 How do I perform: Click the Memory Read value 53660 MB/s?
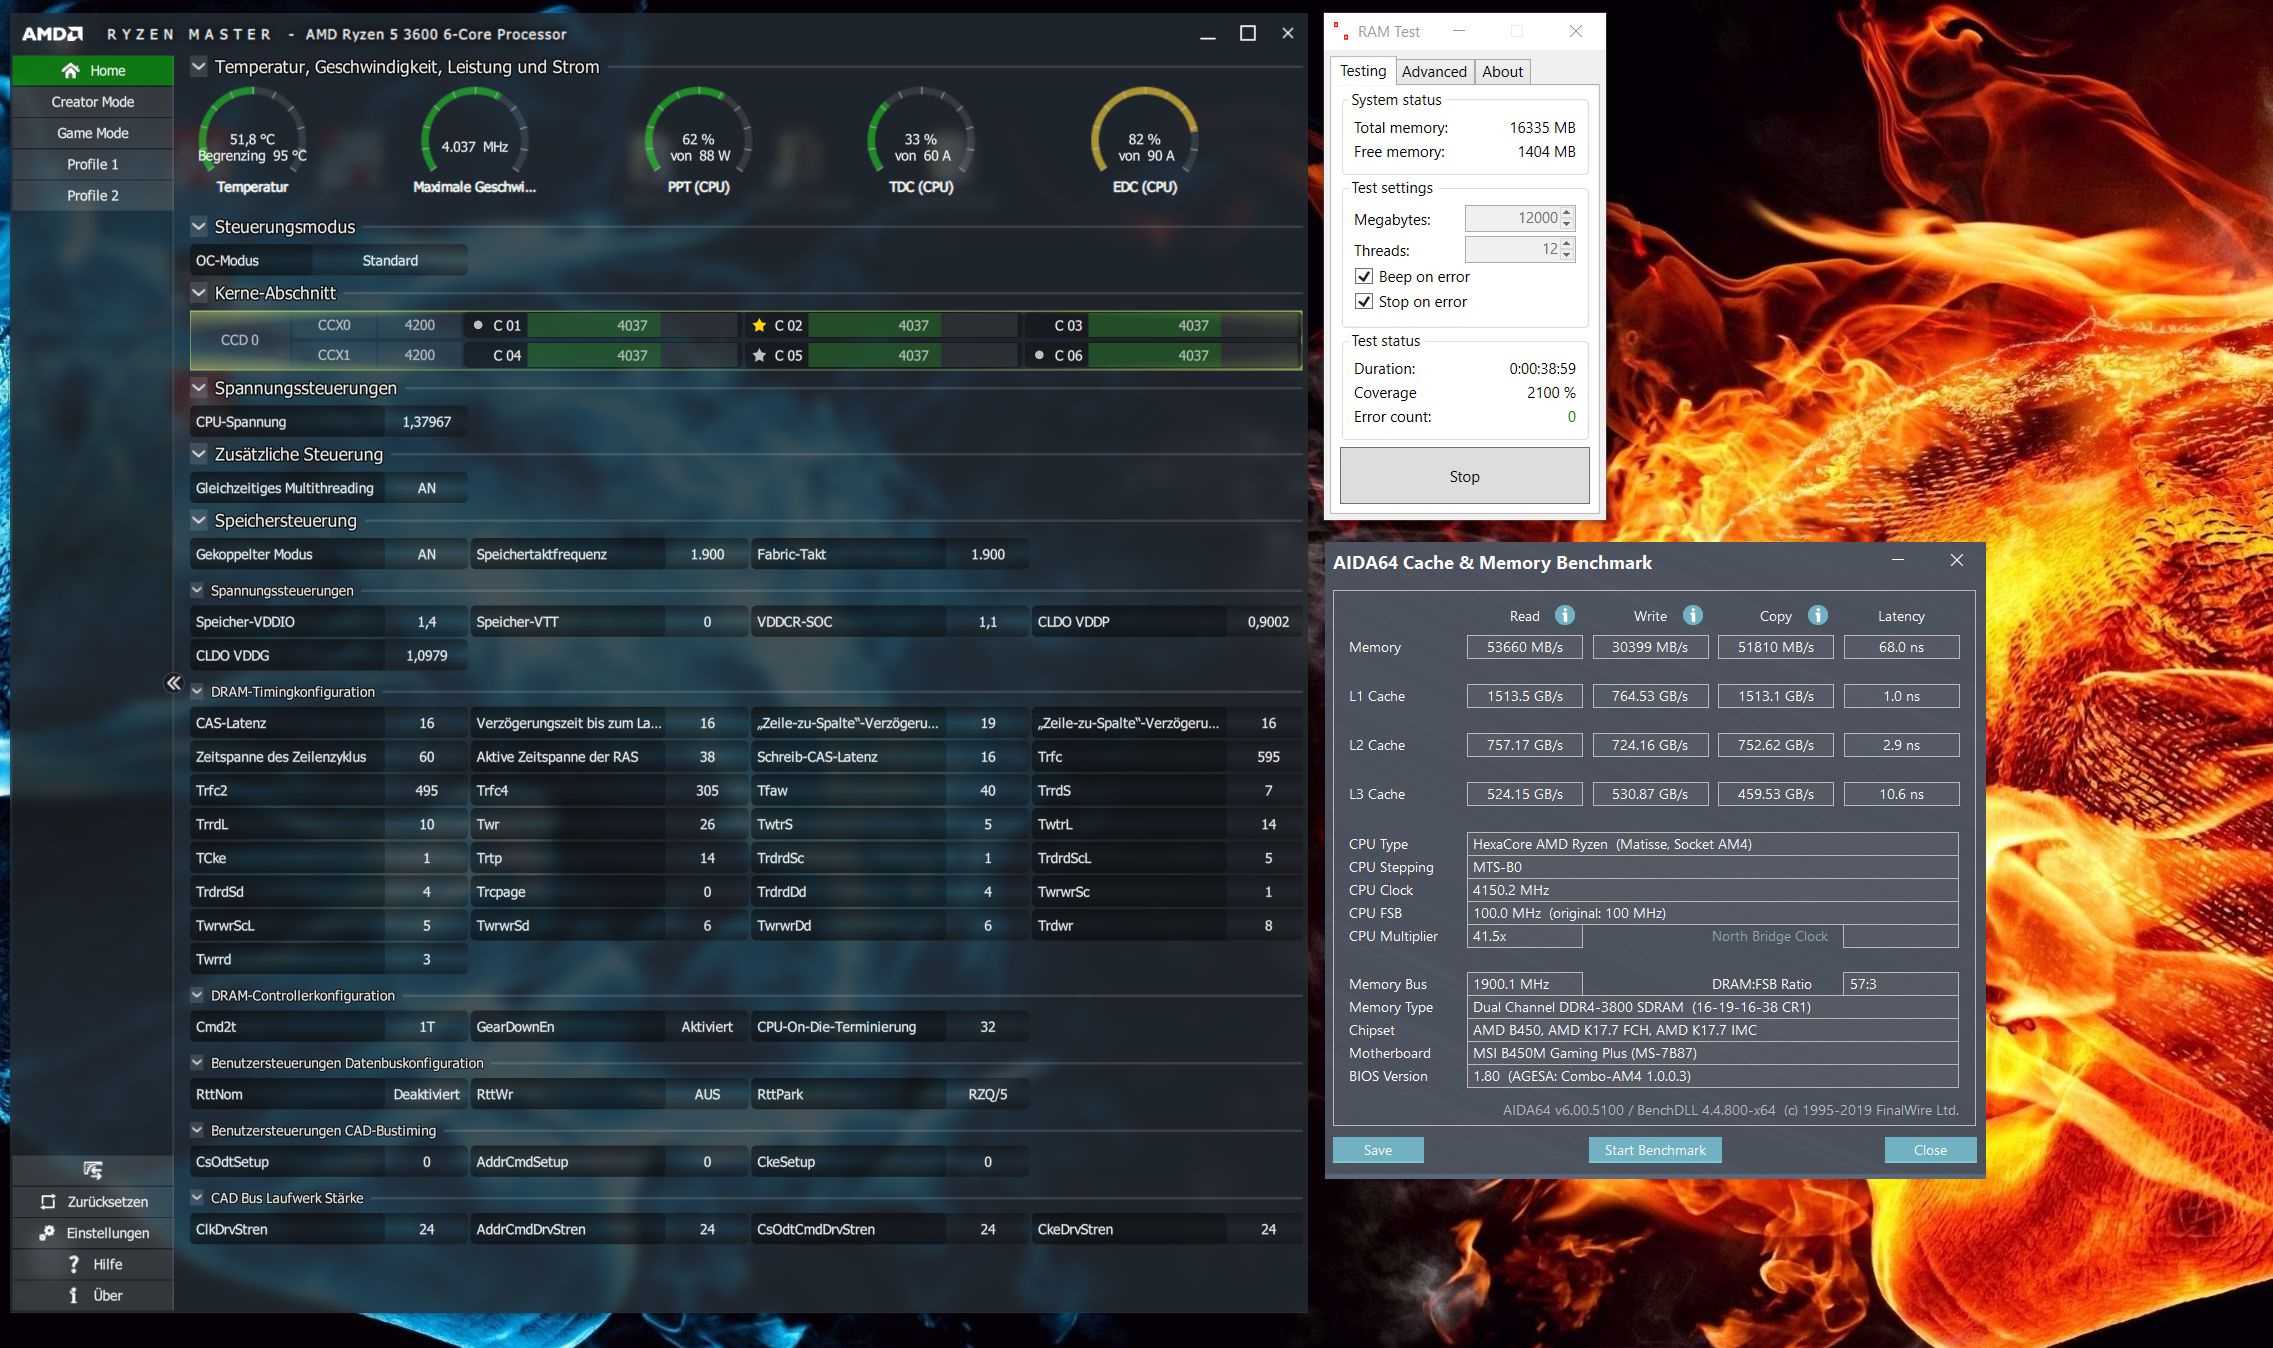click(x=1524, y=647)
